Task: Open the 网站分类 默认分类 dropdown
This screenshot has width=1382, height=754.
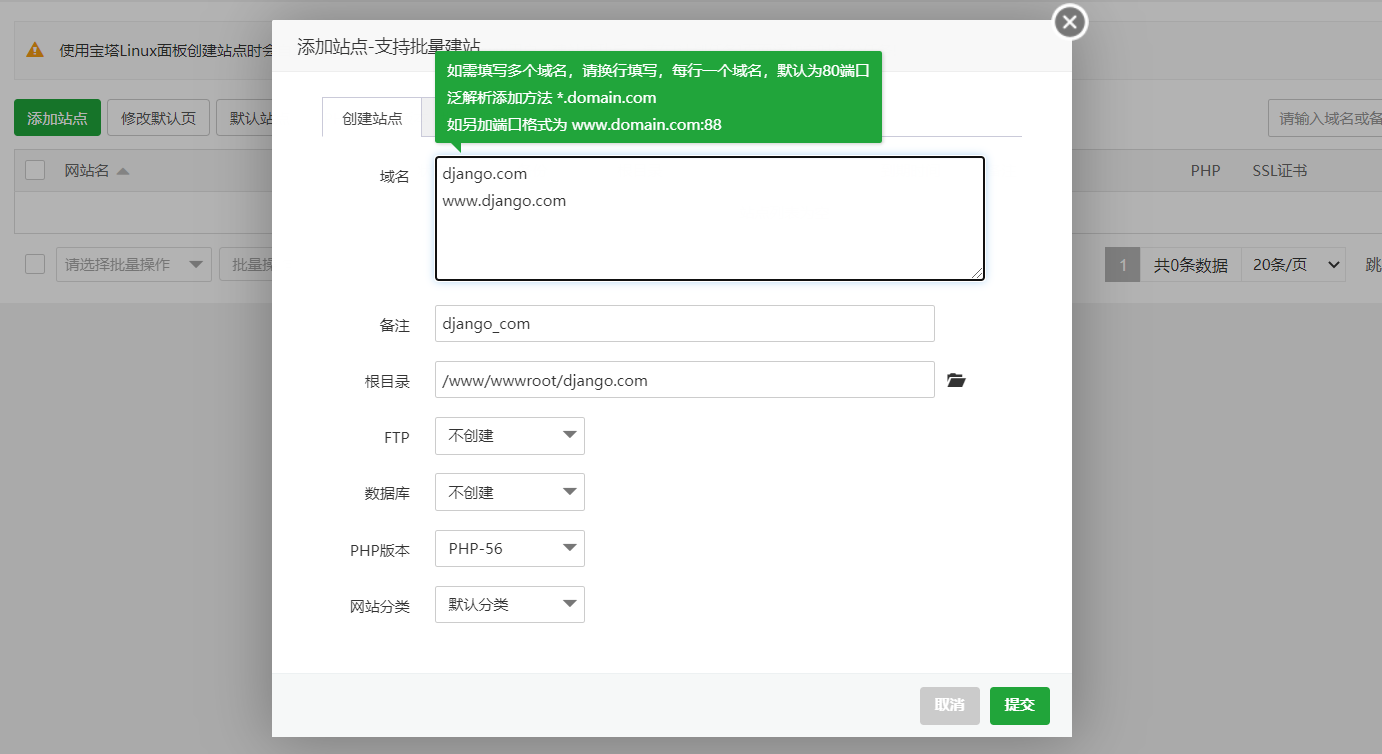Action: pyautogui.click(x=509, y=604)
